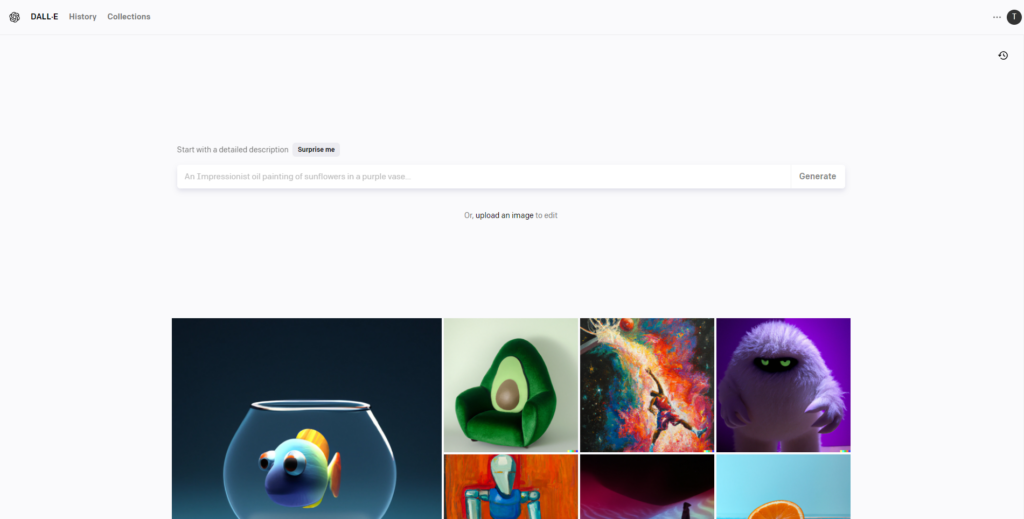Click the upload an image link
The height and width of the screenshot is (519, 1024).
point(504,215)
